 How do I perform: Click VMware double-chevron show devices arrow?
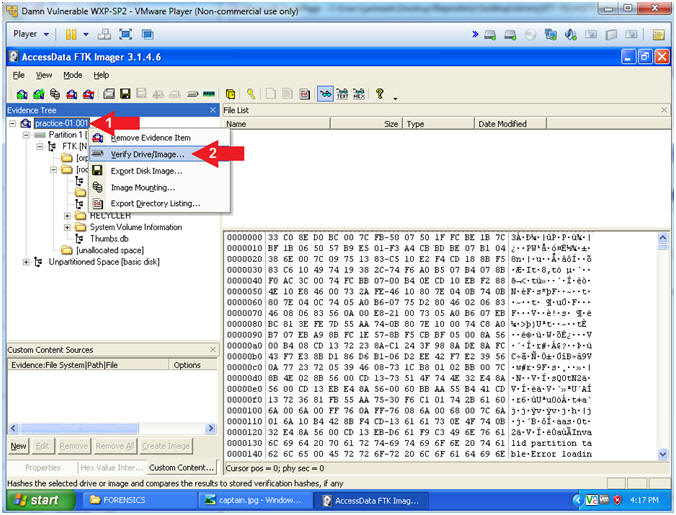point(475,34)
